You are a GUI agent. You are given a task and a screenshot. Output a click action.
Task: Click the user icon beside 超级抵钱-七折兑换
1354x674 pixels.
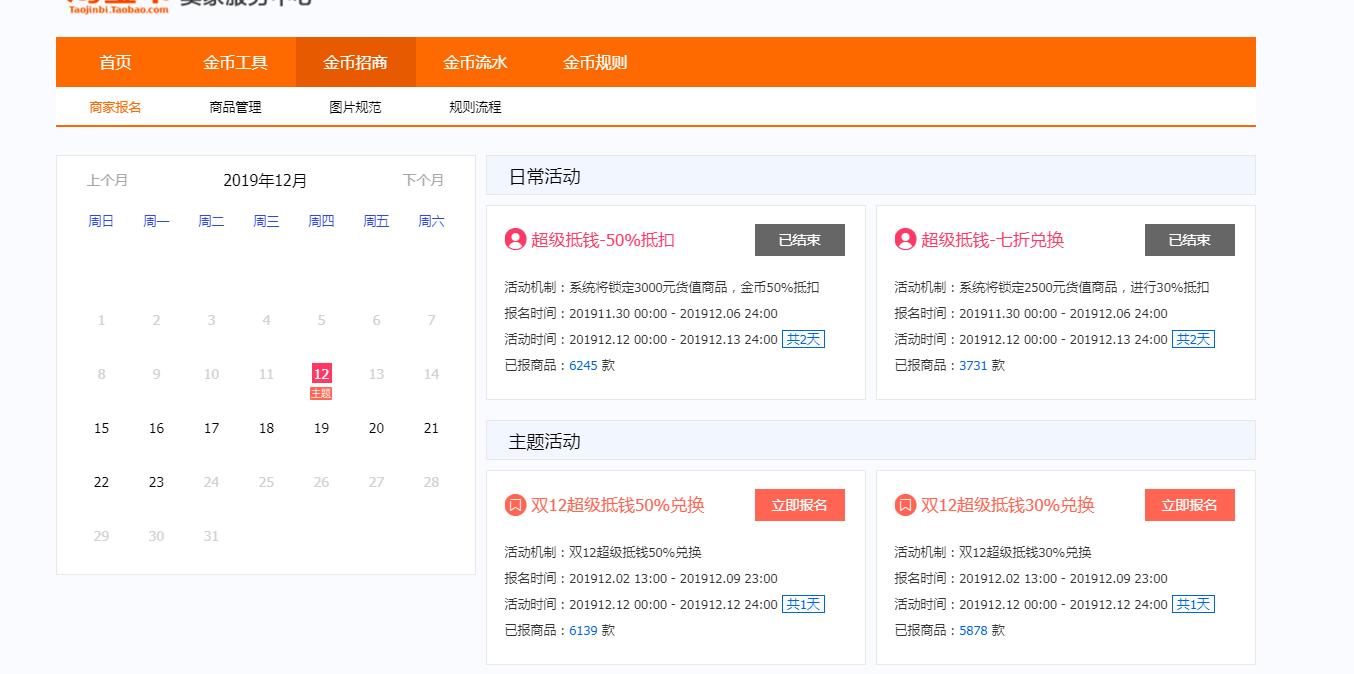pos(903,239)
